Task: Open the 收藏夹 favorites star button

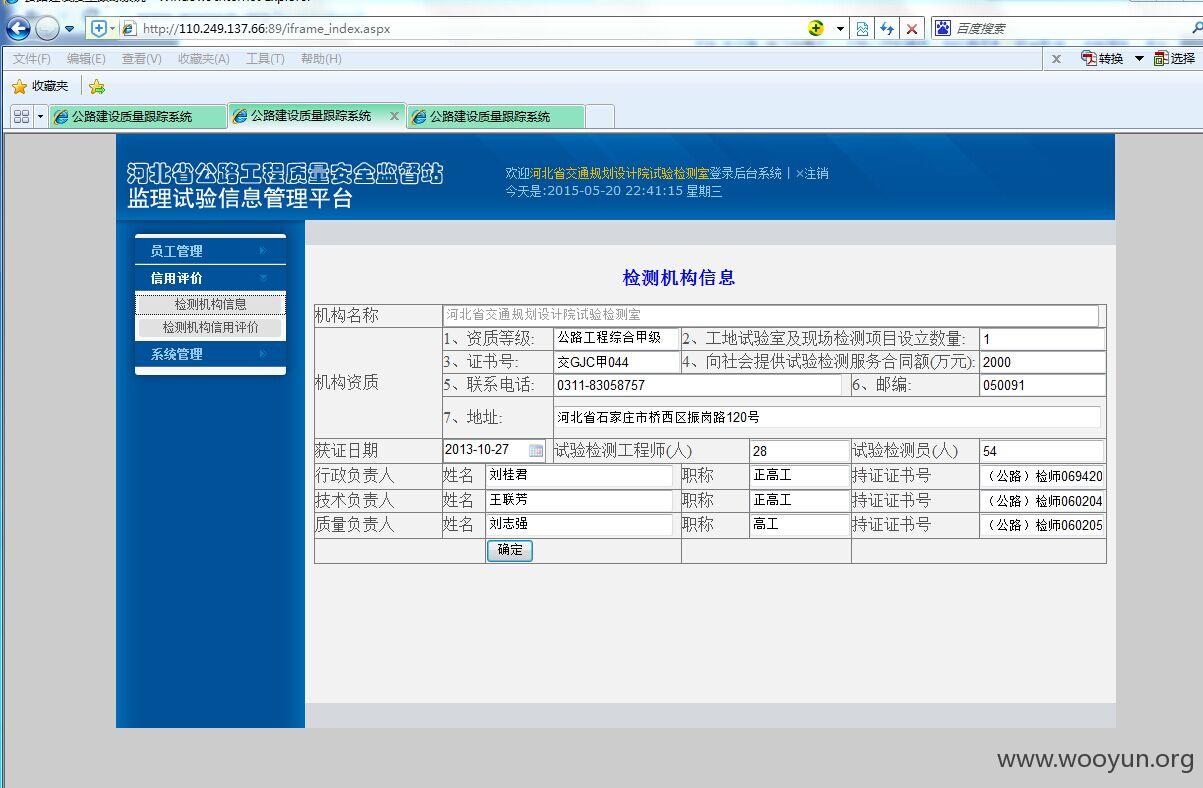Action: click(40, 86)
